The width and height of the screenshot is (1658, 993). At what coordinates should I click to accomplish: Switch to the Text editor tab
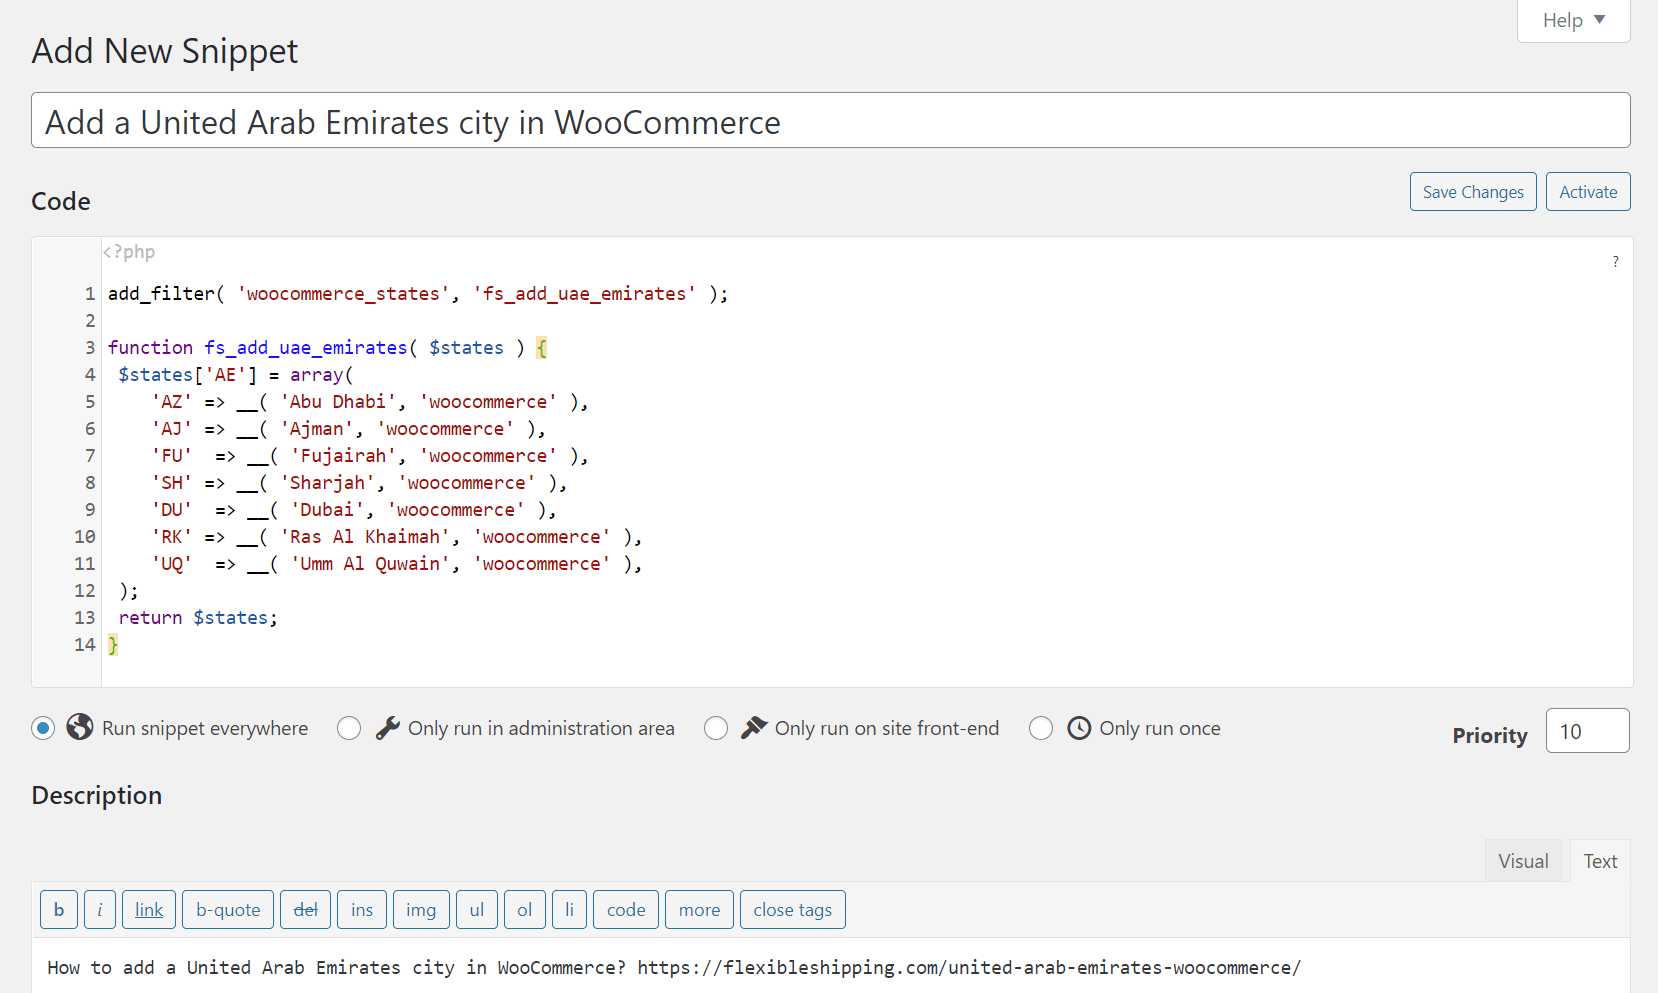tap(1600, 861)
